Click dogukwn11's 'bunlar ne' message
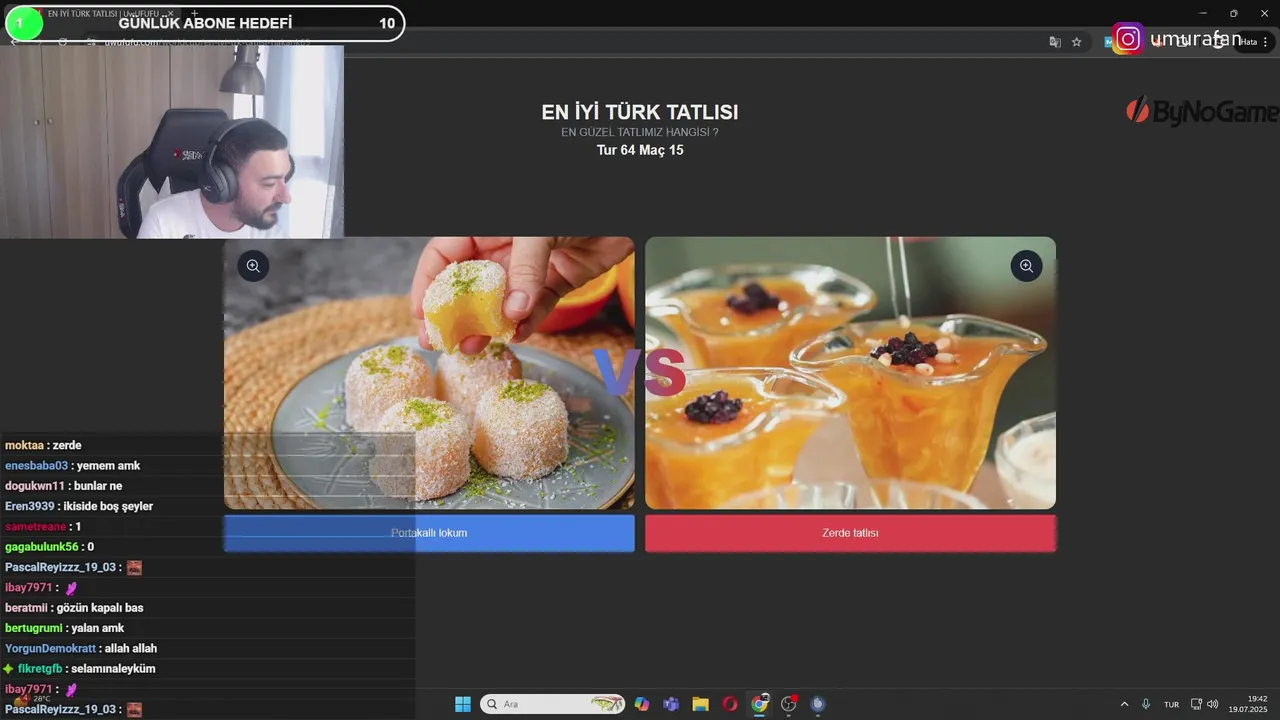Image resolution: width=1280 pixels, height=720 pixels. (98, 486)
